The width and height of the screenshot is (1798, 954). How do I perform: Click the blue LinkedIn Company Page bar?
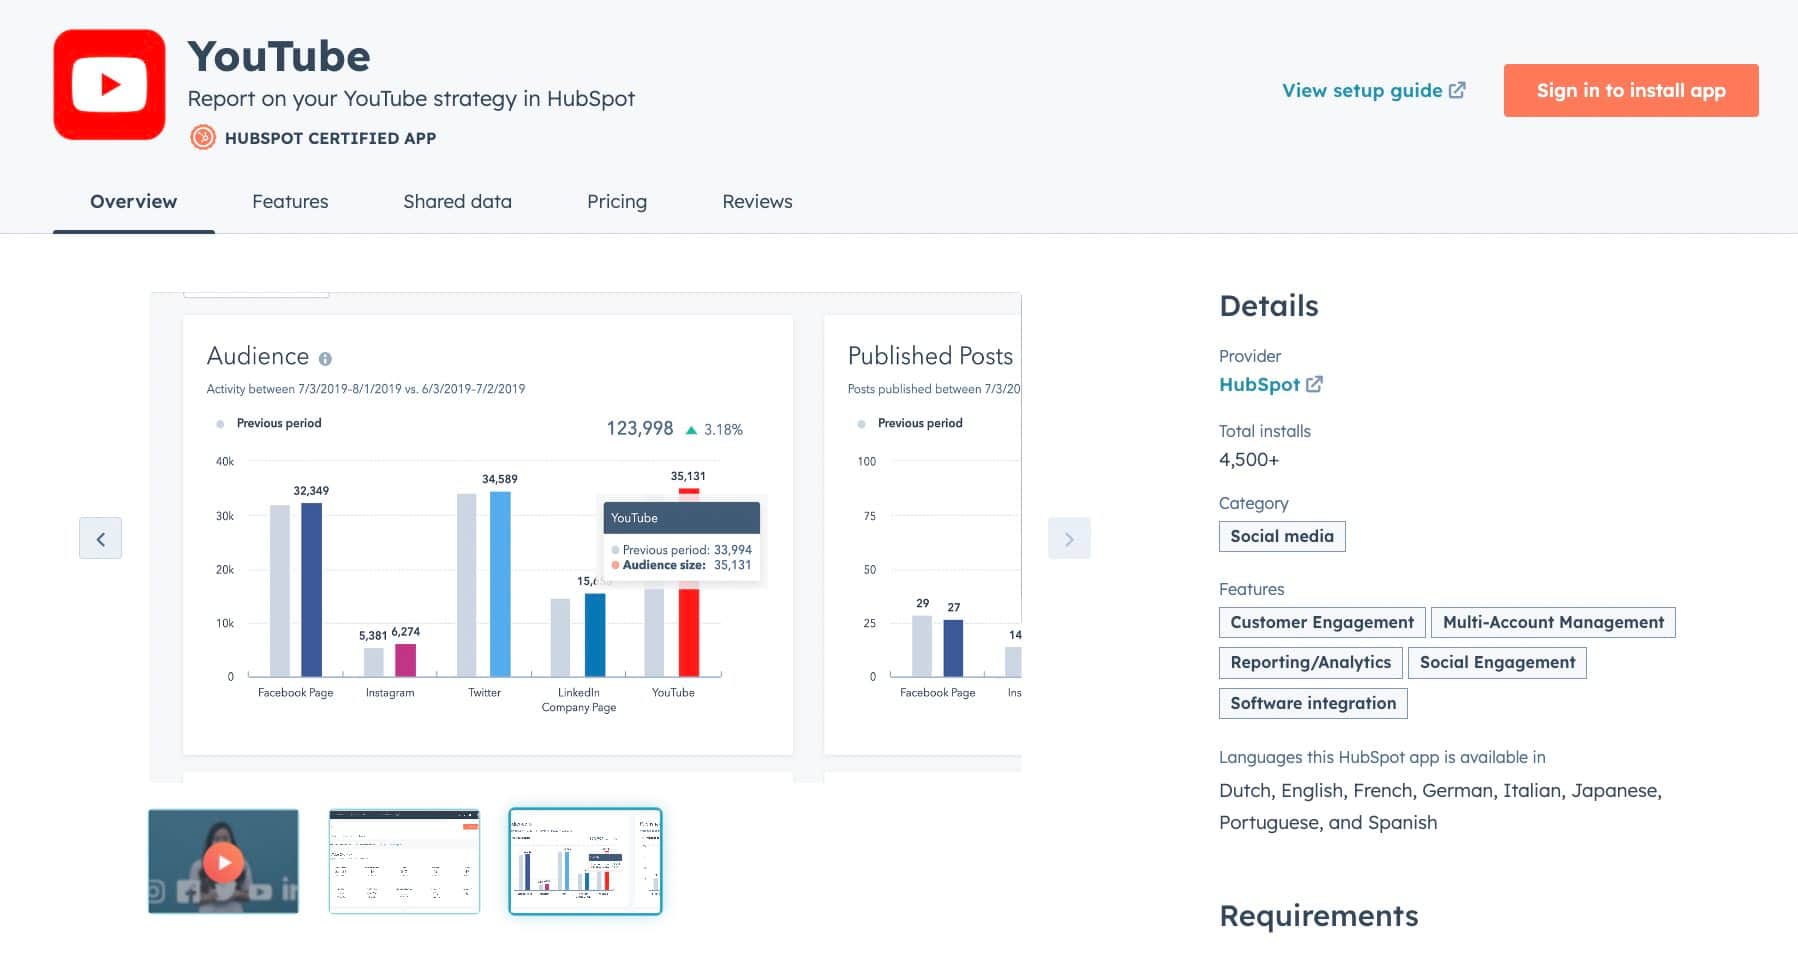click(595, 635)
